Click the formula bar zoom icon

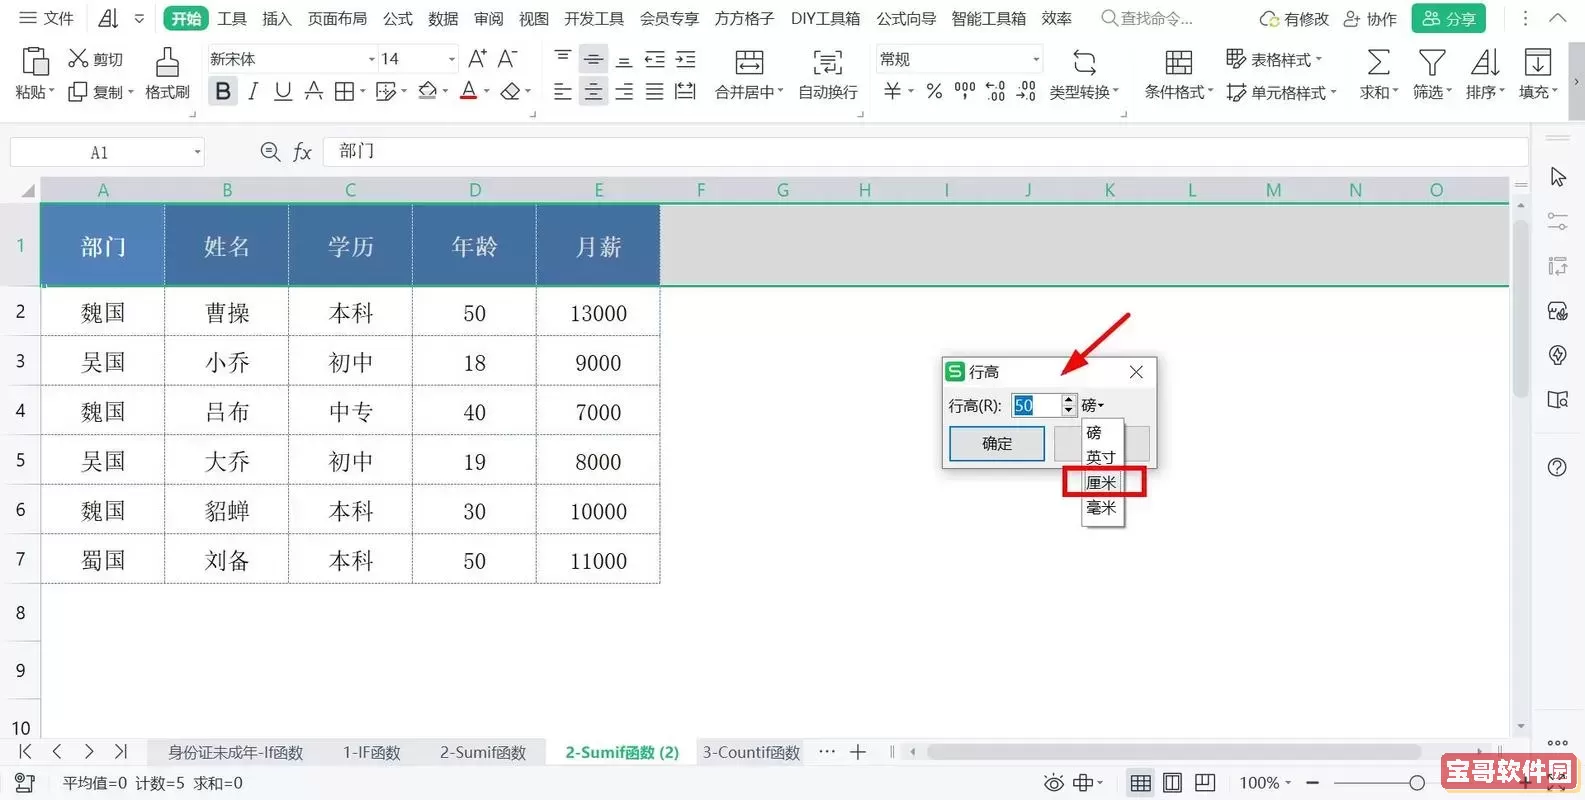[270, 152]
